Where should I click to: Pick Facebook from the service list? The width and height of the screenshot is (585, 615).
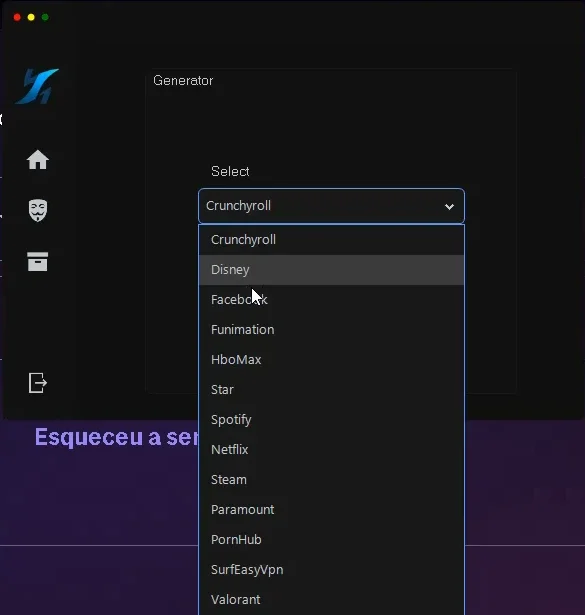point(331,300)
